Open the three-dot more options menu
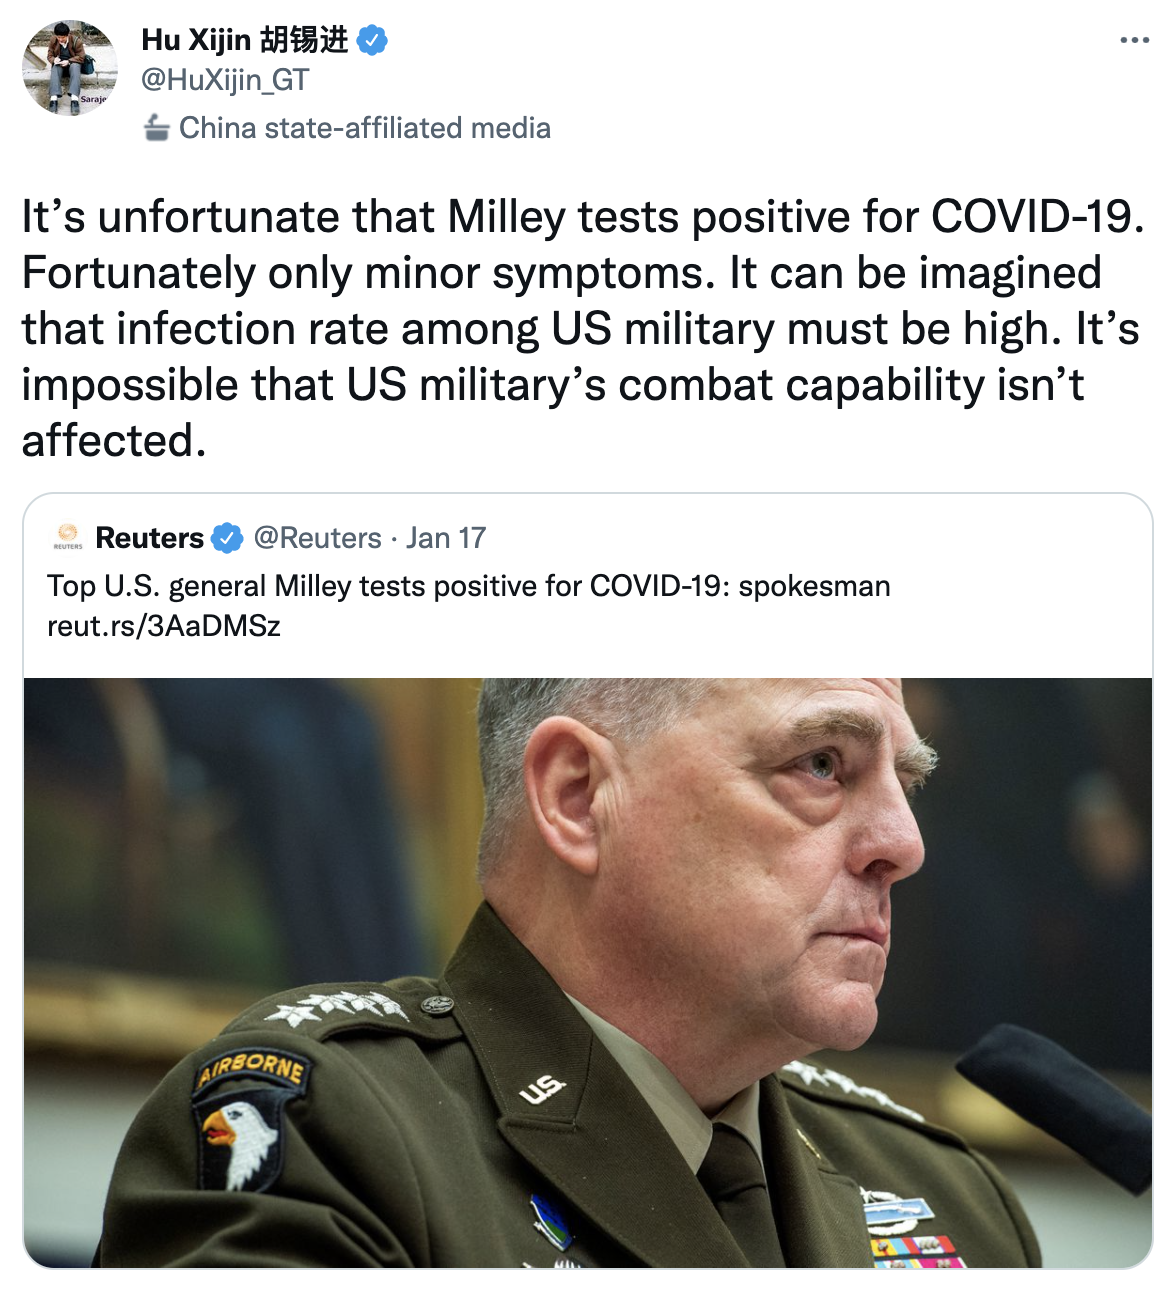Viewport: 1174px width, 1292px height. (x=1134, y=41)
